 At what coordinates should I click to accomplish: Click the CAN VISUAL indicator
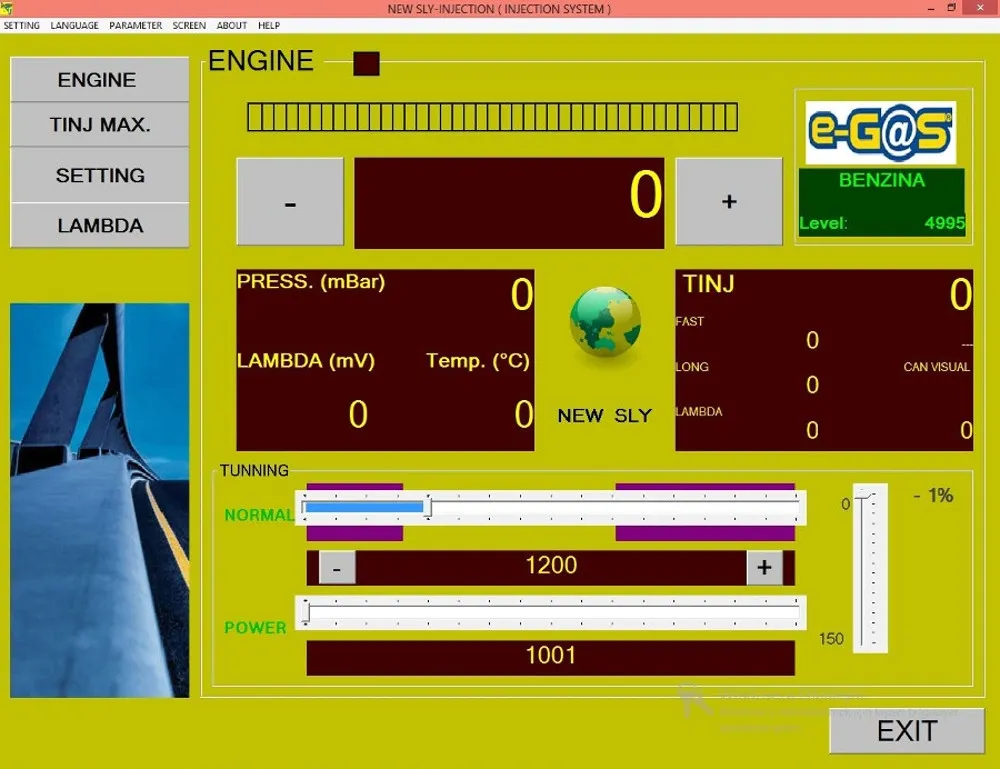tap(934, 367)
